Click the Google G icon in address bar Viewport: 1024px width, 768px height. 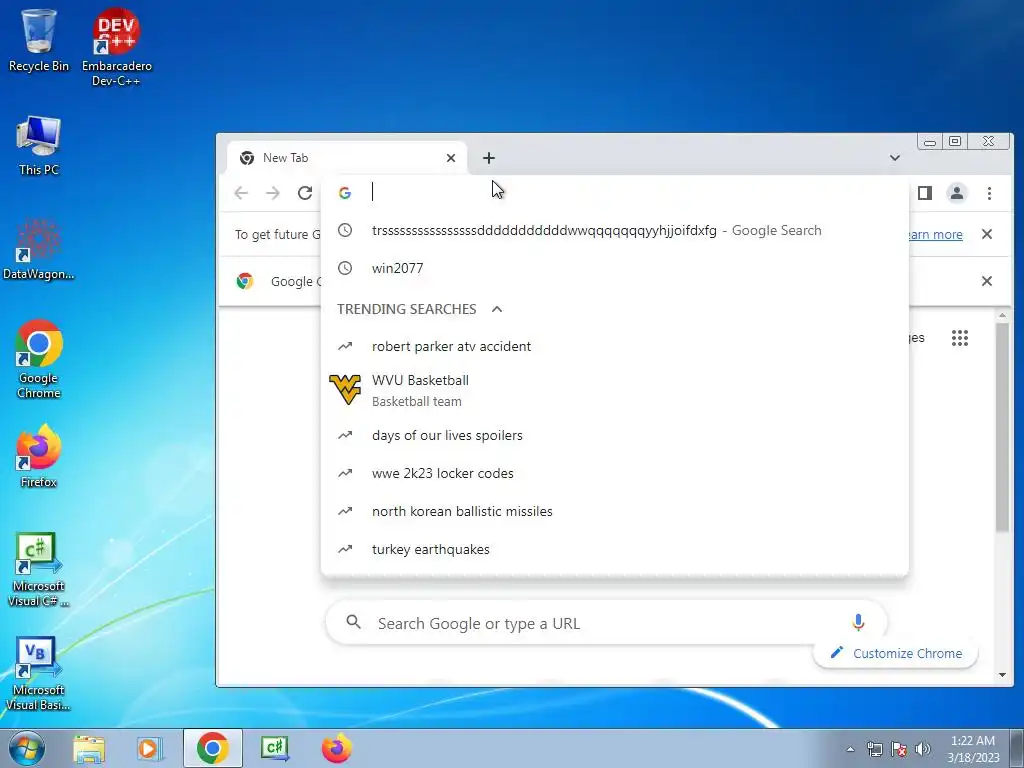pos(345,193)
